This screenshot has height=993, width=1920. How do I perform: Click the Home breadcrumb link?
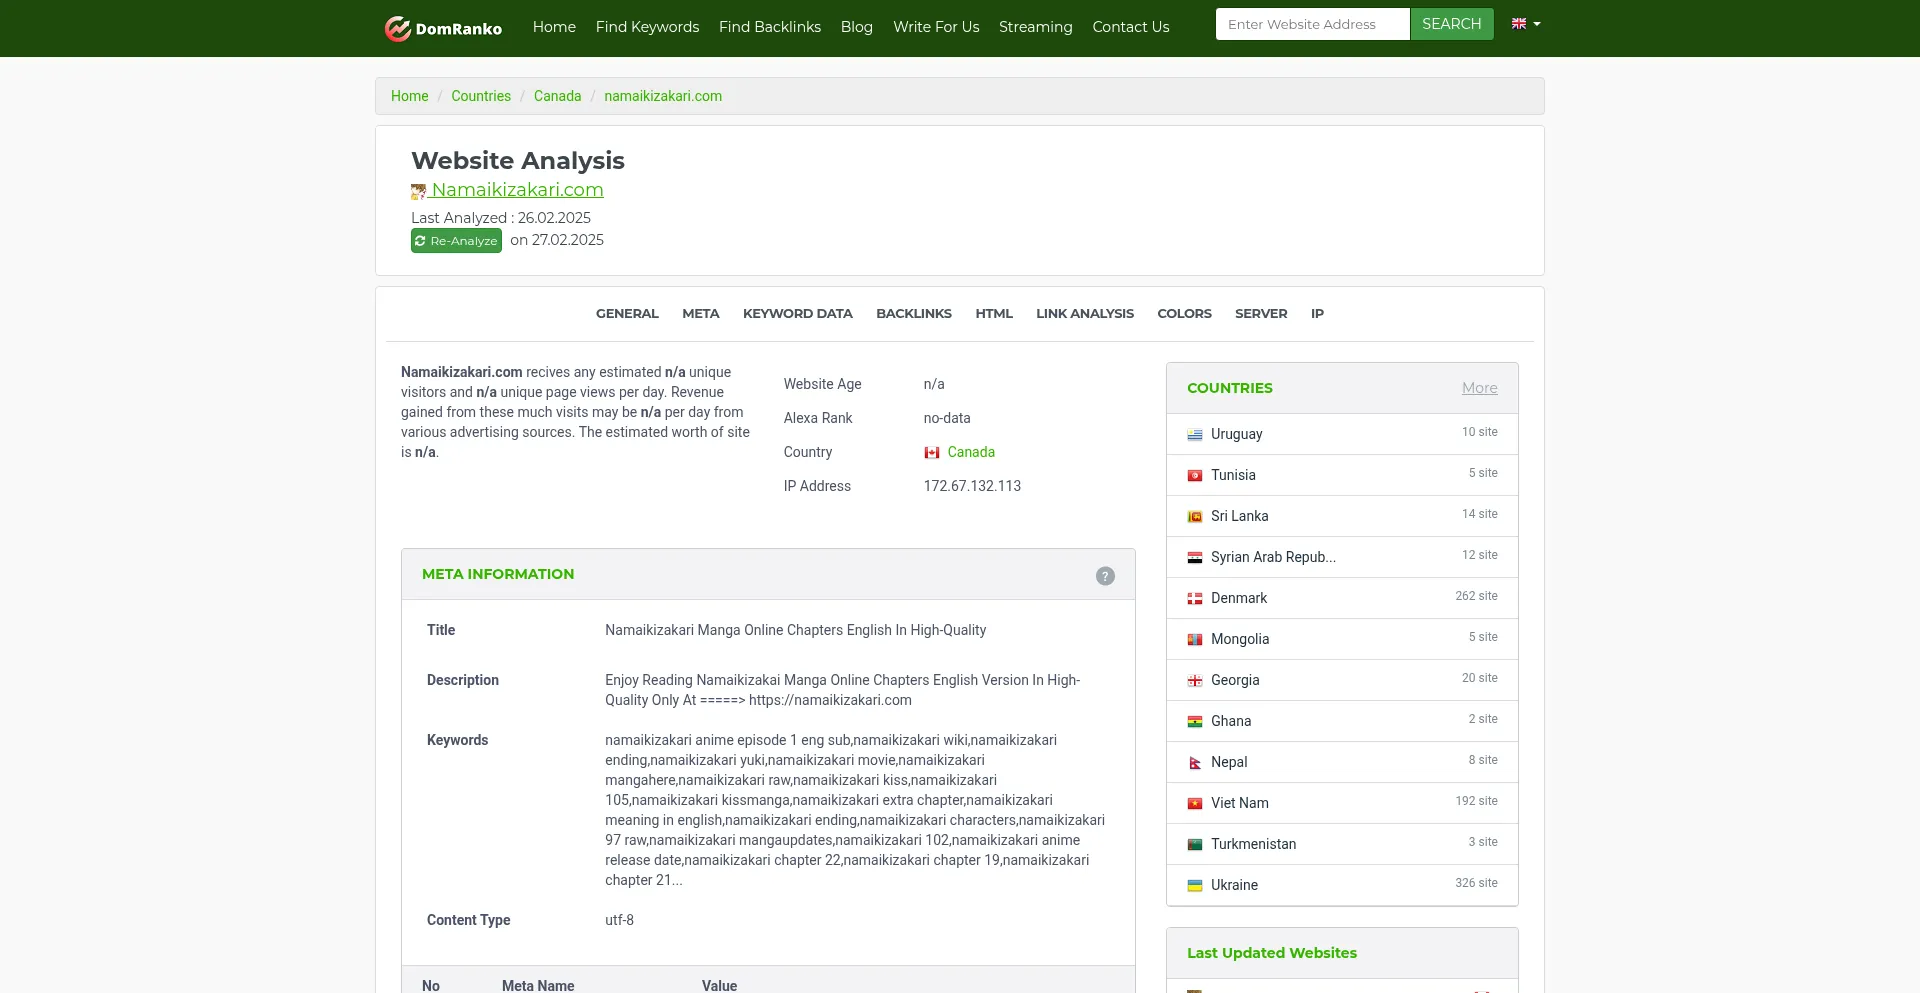coord(409,96)
